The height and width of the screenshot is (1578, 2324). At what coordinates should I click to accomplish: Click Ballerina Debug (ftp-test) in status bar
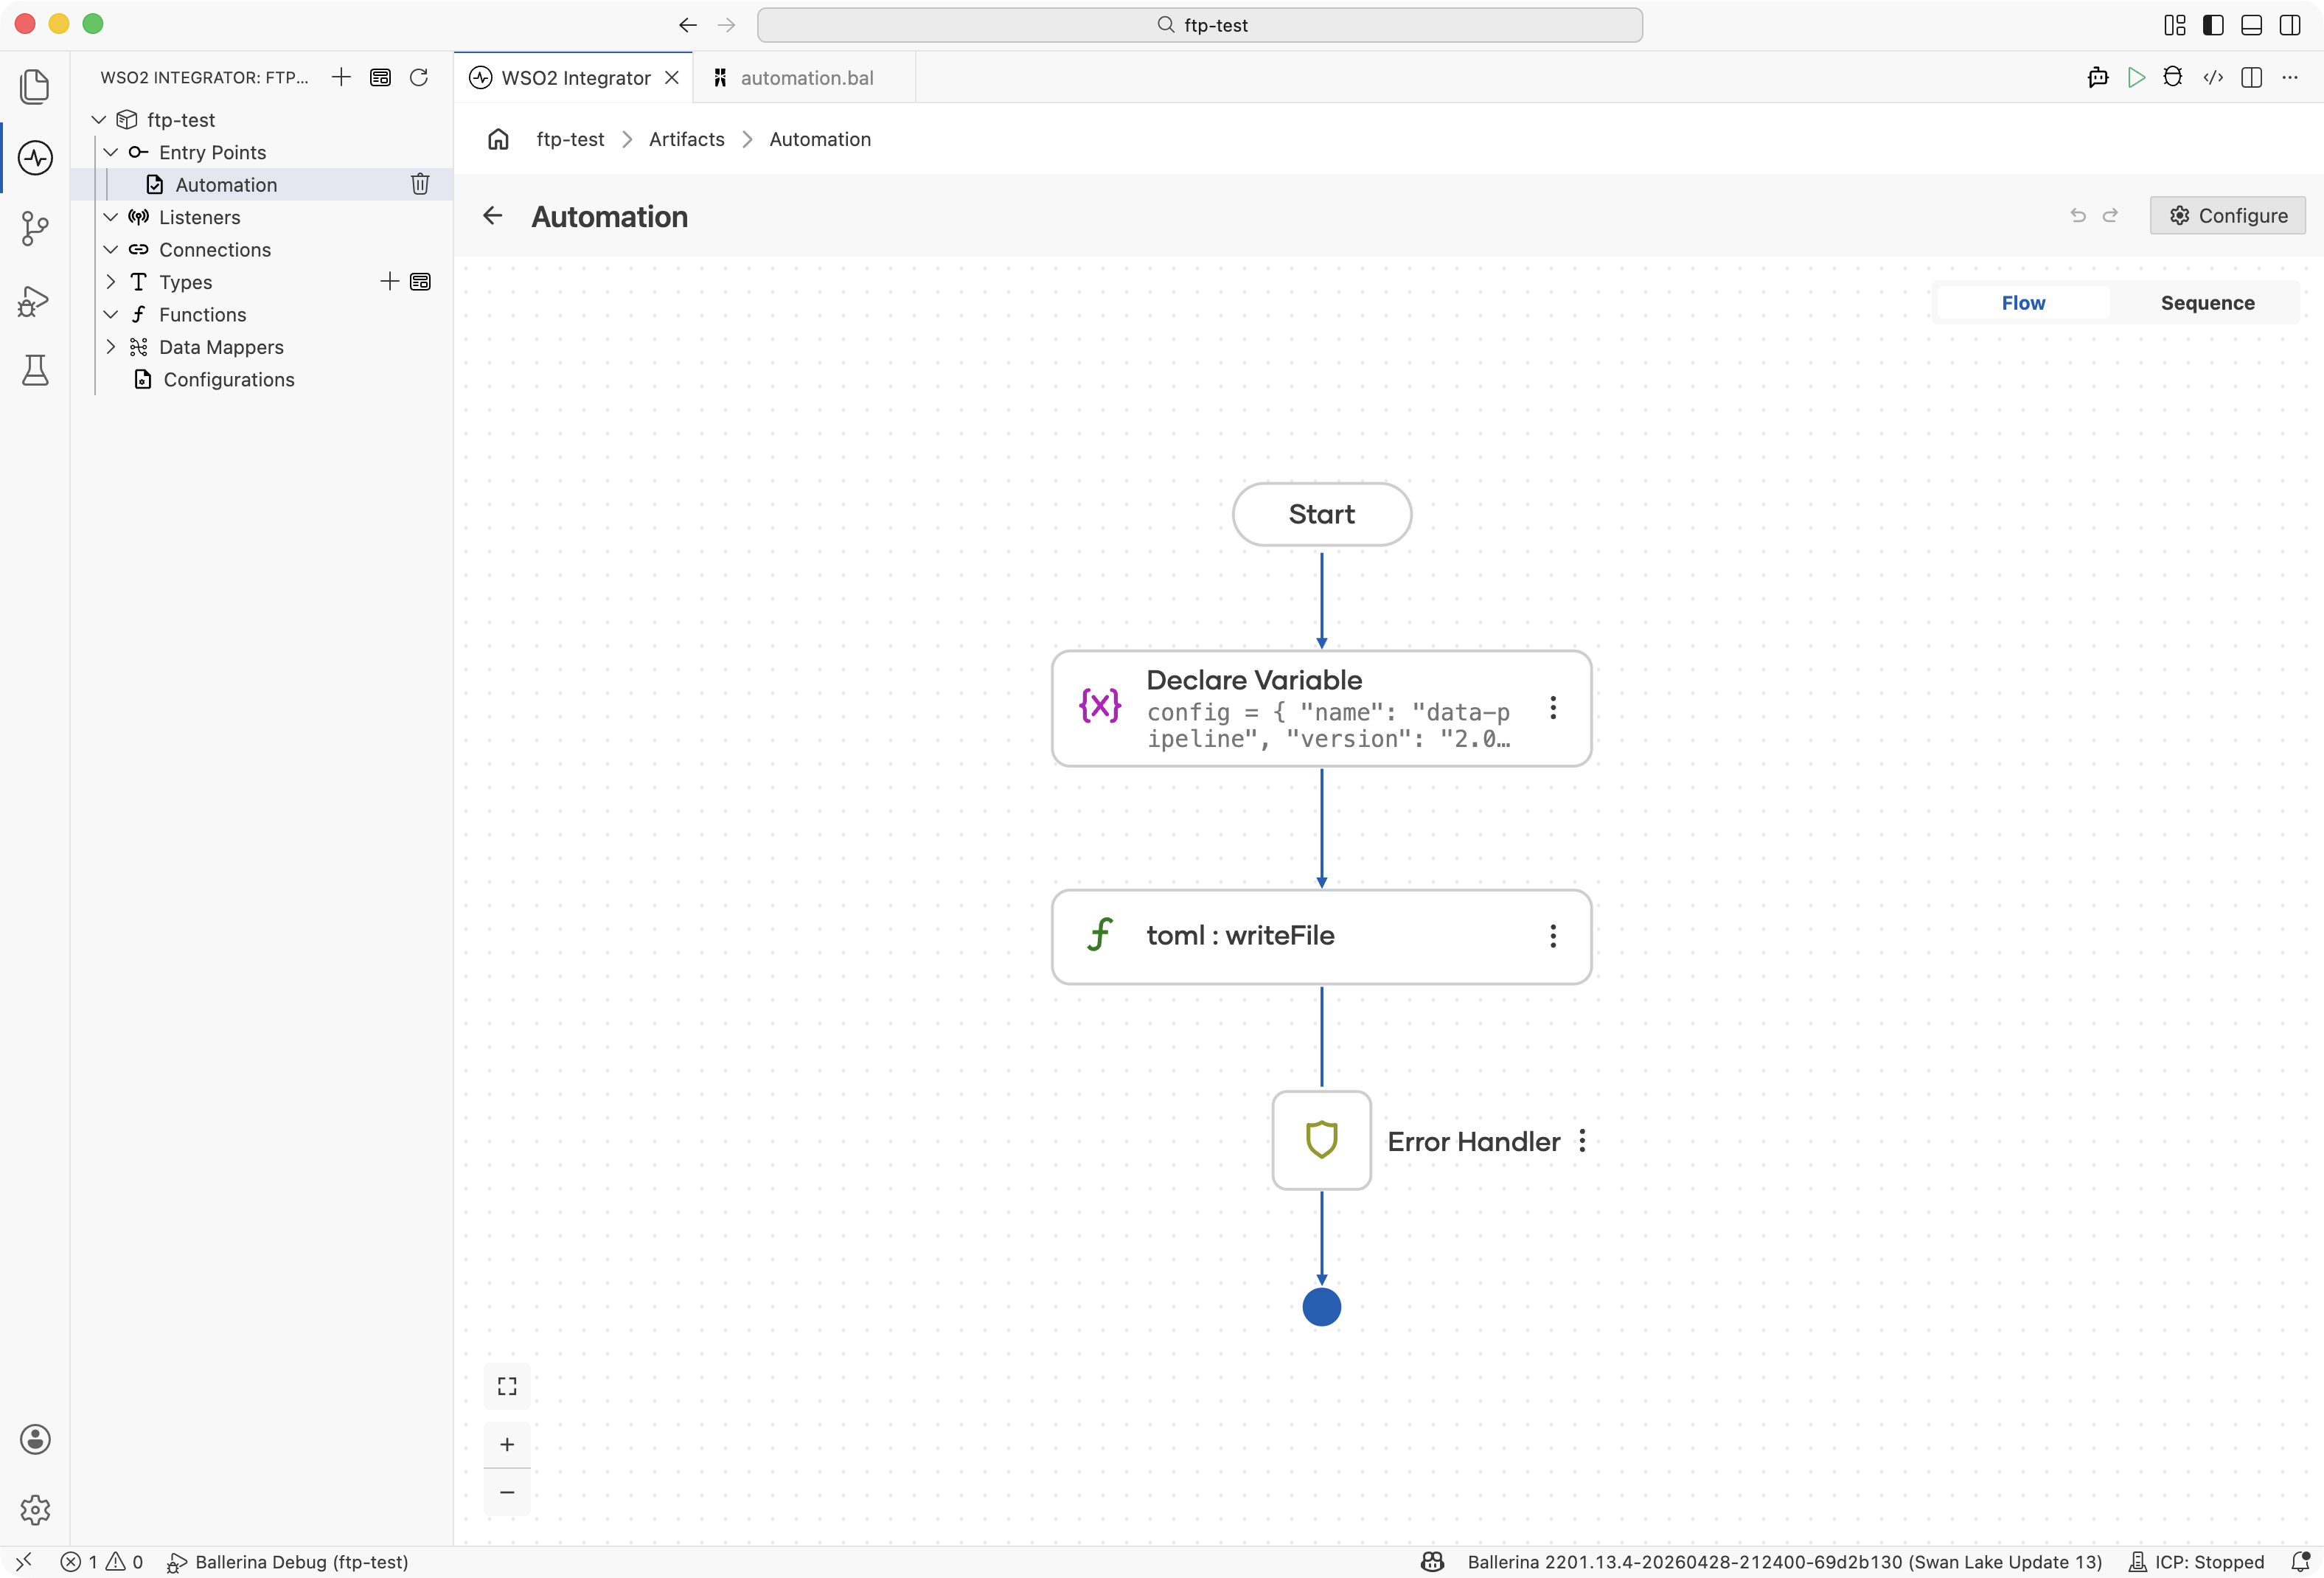click(288, 1562)
